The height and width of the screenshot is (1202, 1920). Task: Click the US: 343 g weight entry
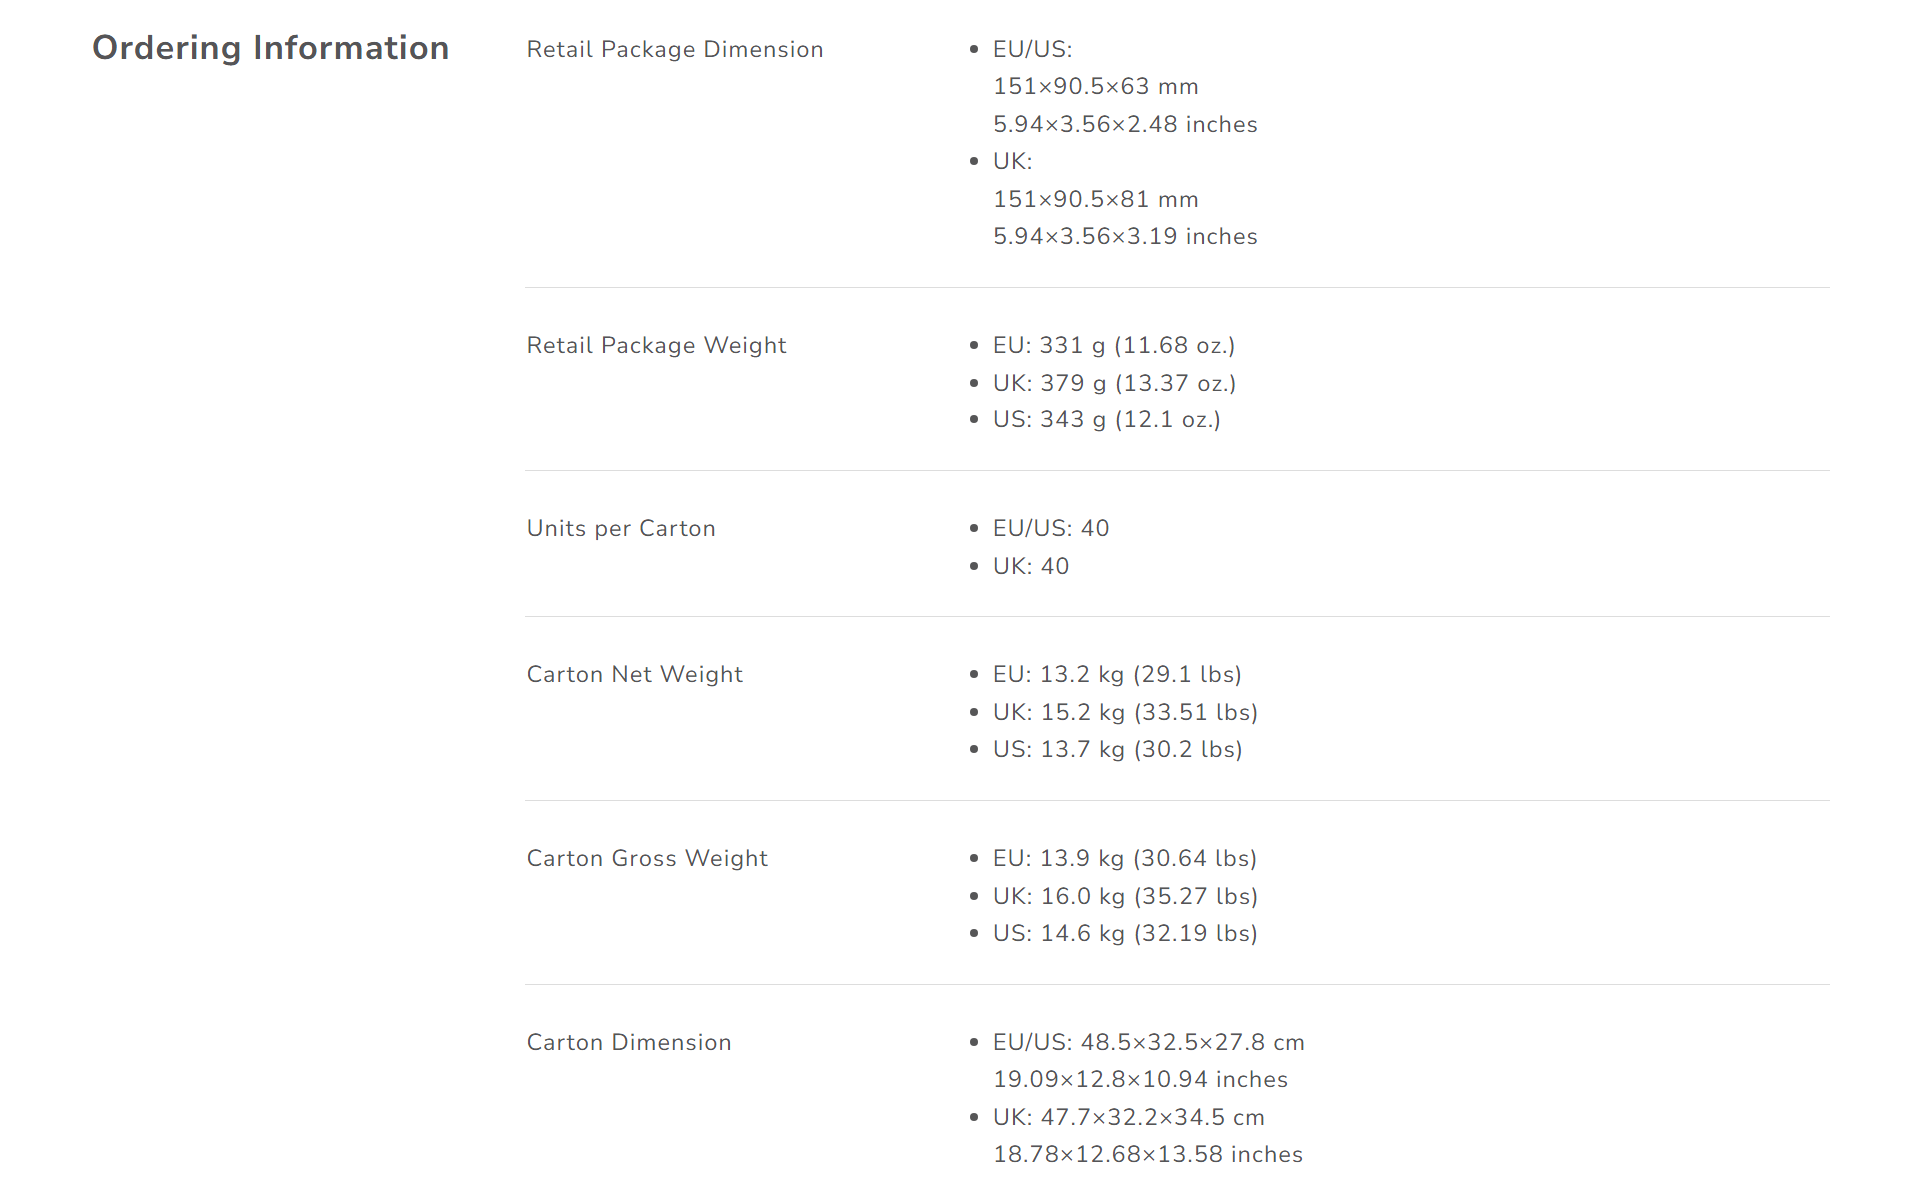[x=1107, y=419]
